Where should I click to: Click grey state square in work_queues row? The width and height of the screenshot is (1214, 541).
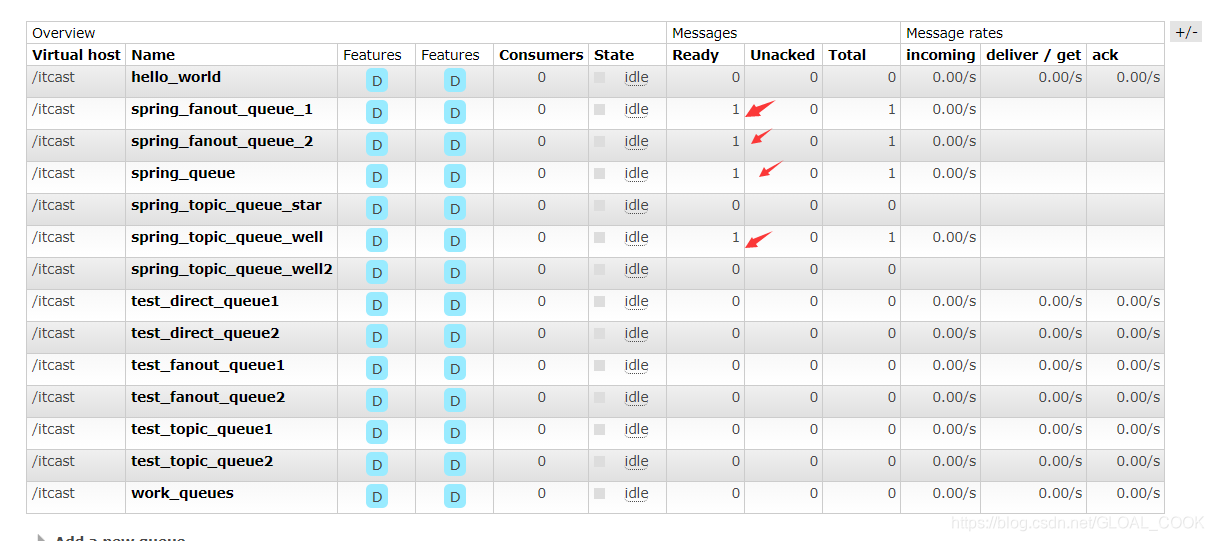tap(600, 493)
